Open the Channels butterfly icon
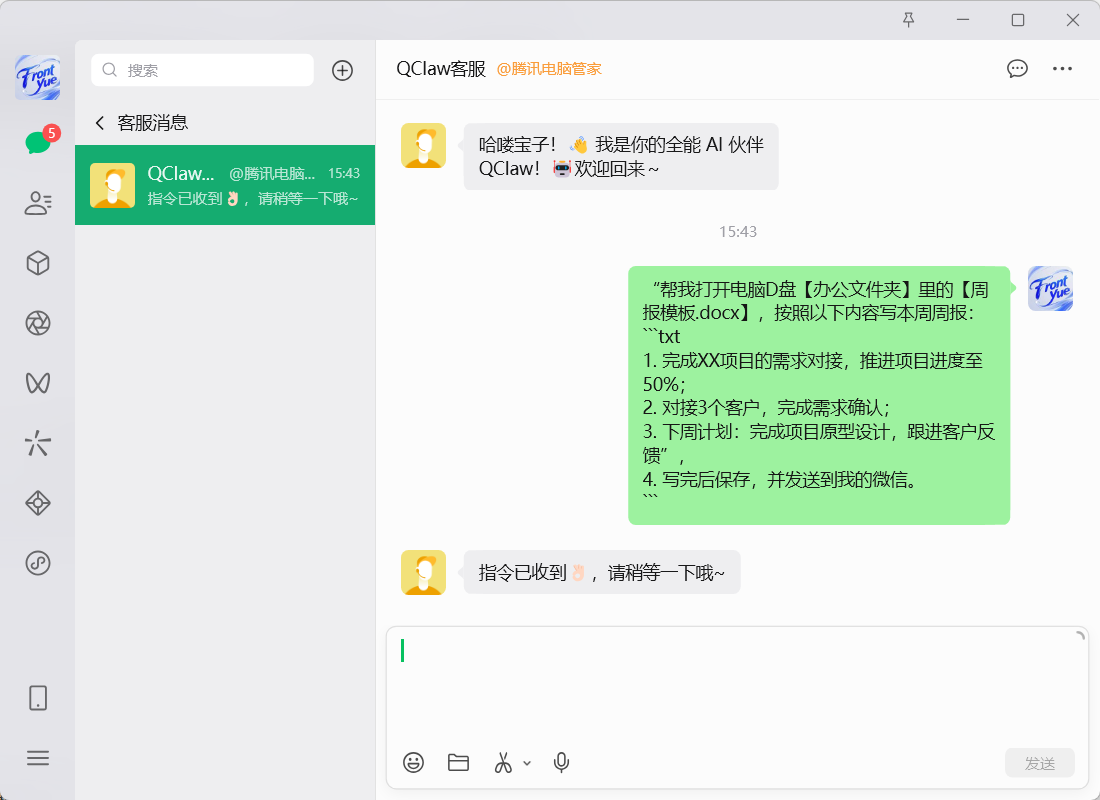The width and height of the screenshot is (1100, 800). point(38,383)
